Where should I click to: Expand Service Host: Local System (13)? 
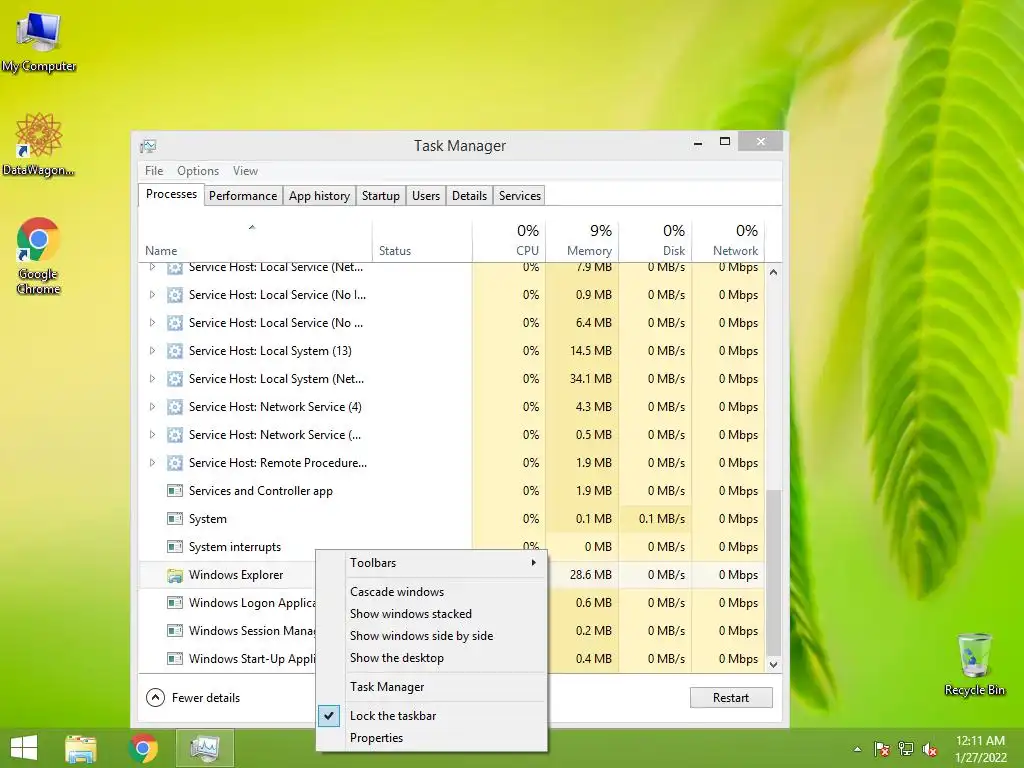[x=152, y=351]
